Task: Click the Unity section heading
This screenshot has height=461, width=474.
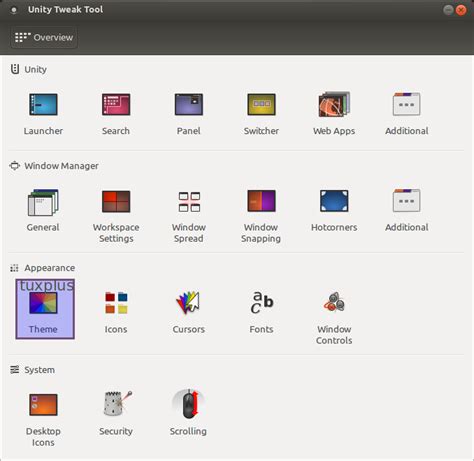Action: click(35, 69)
